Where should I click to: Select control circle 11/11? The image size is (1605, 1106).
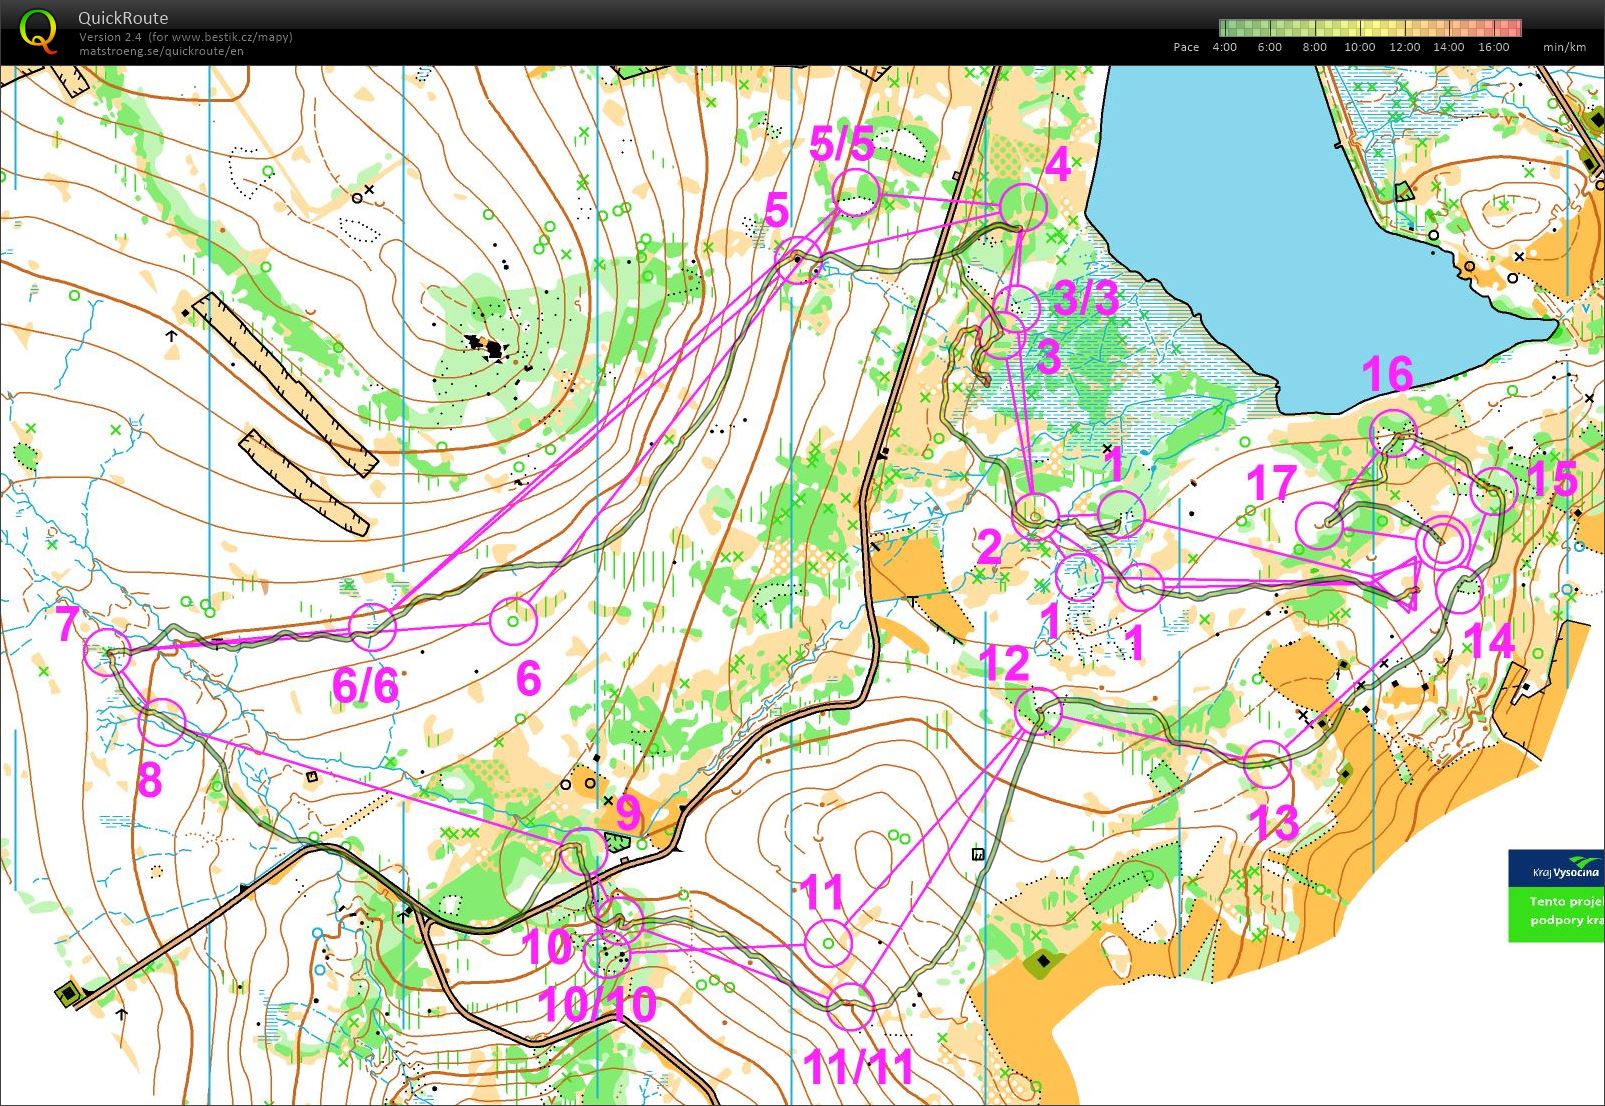(x=851, y=1006)
